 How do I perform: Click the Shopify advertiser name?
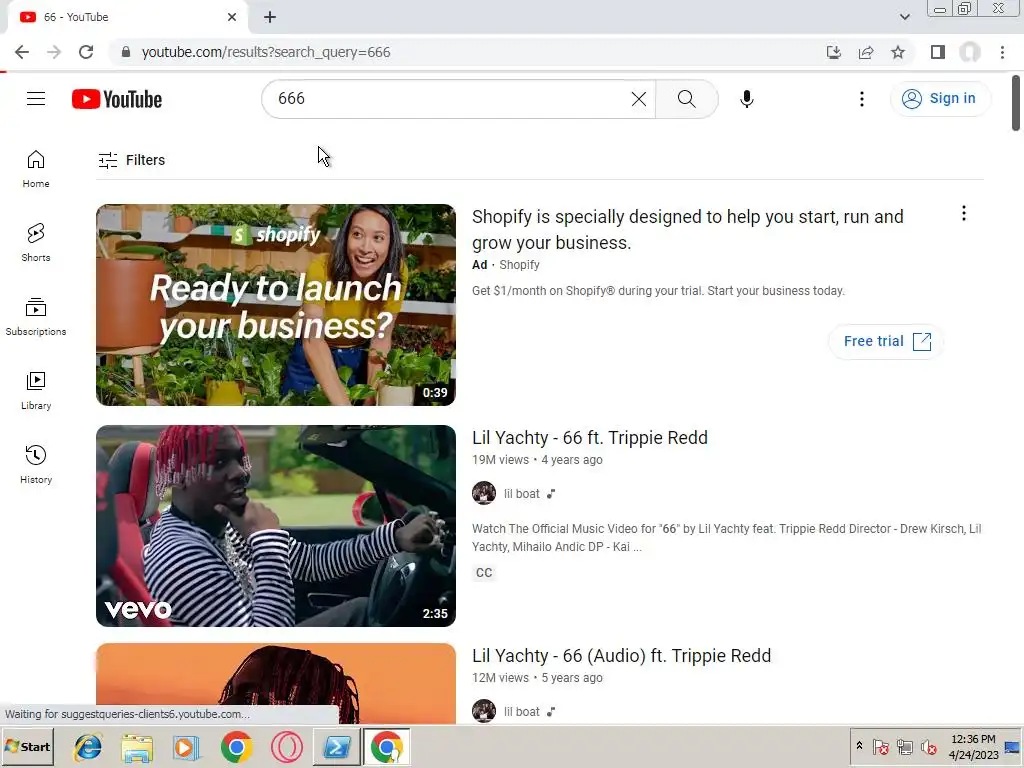(519, 264)
